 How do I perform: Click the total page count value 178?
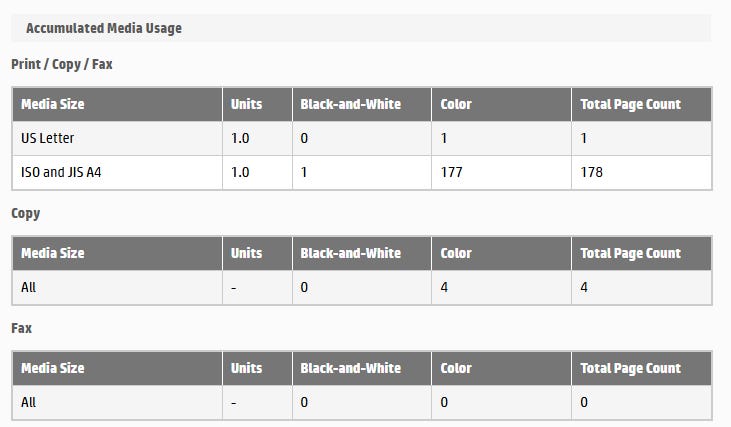coord(592,172)
